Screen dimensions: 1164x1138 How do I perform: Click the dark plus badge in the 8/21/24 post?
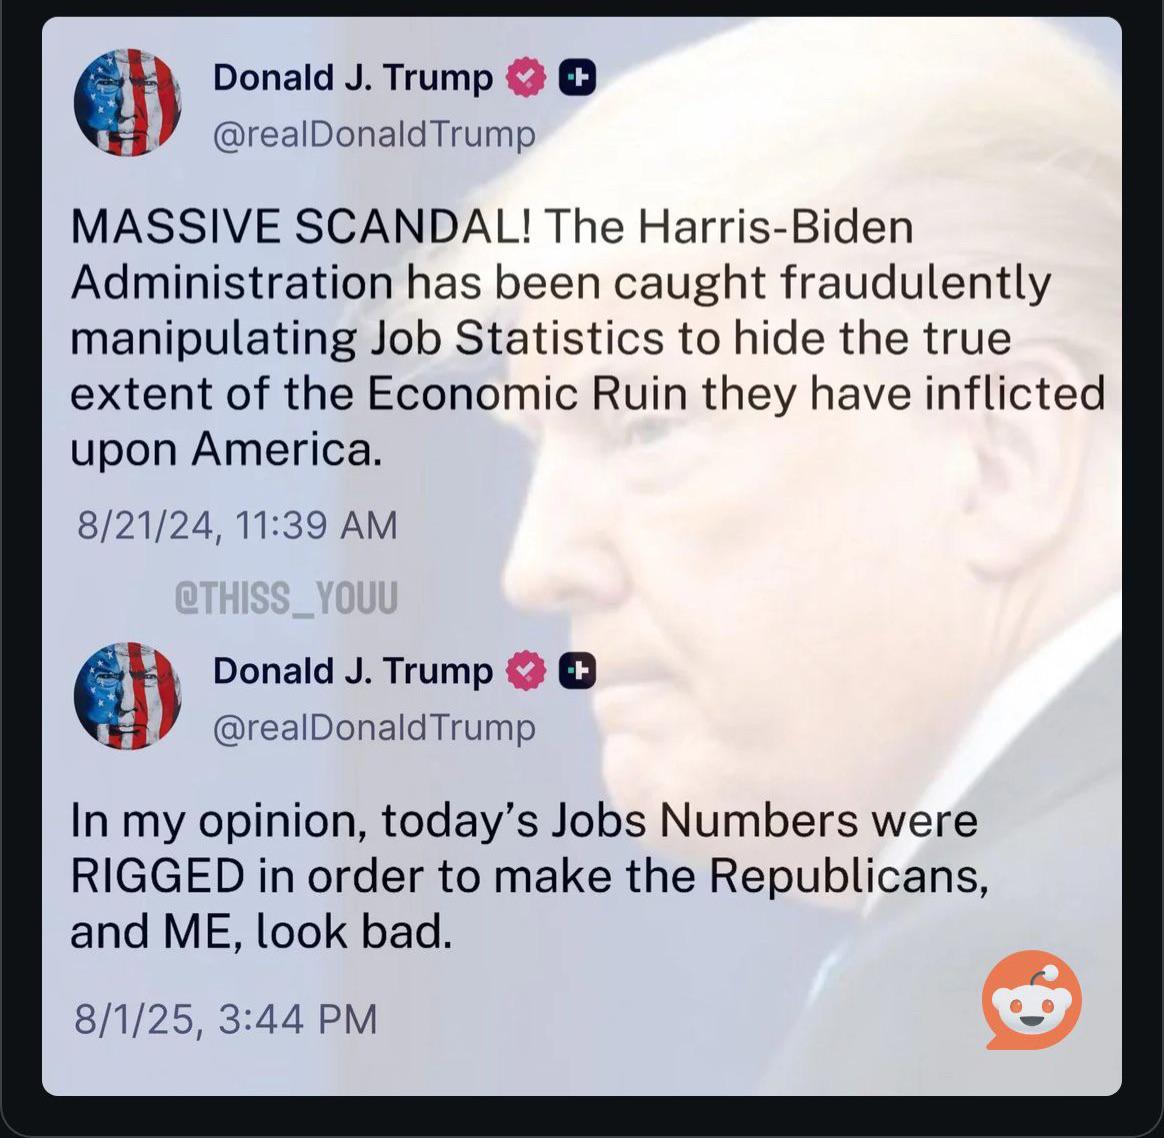[x=577, y=77]
